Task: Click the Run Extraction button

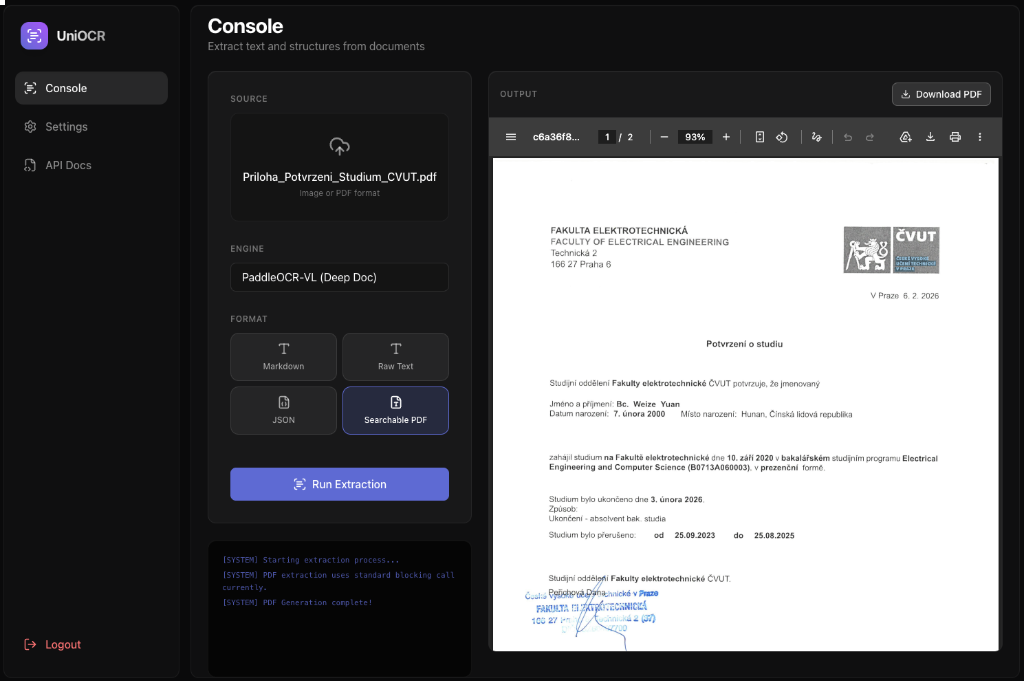Action: tap(340, 484)
